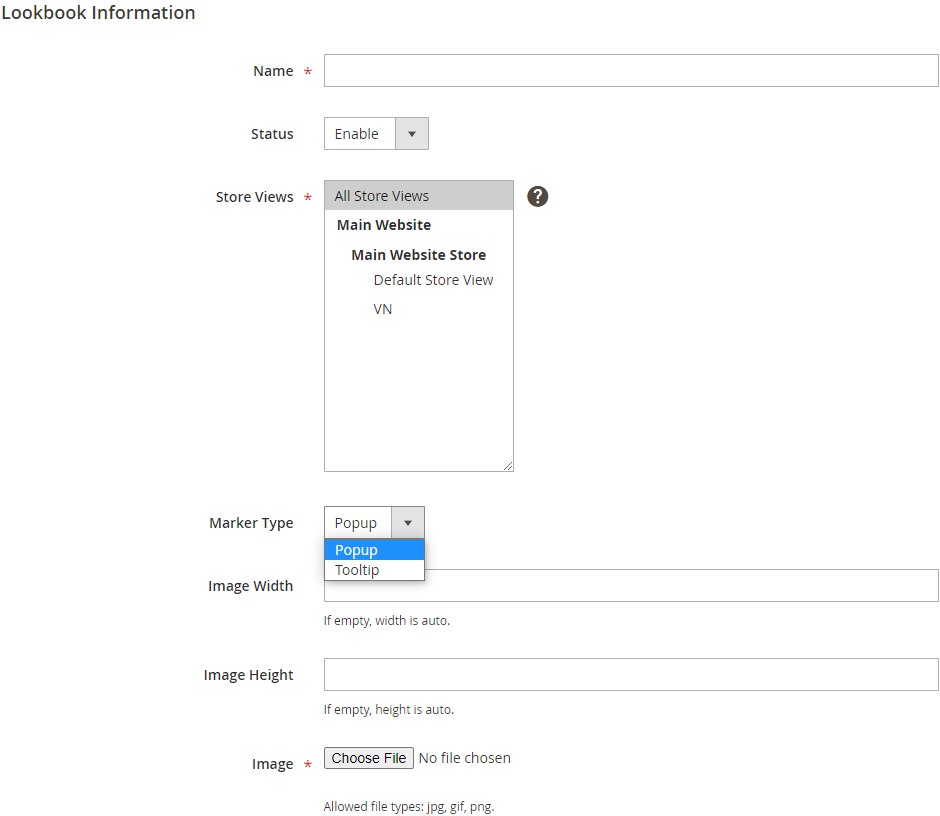Select the All Store Views option
This screenshot has width=940, height=816.
click(418, 196)
